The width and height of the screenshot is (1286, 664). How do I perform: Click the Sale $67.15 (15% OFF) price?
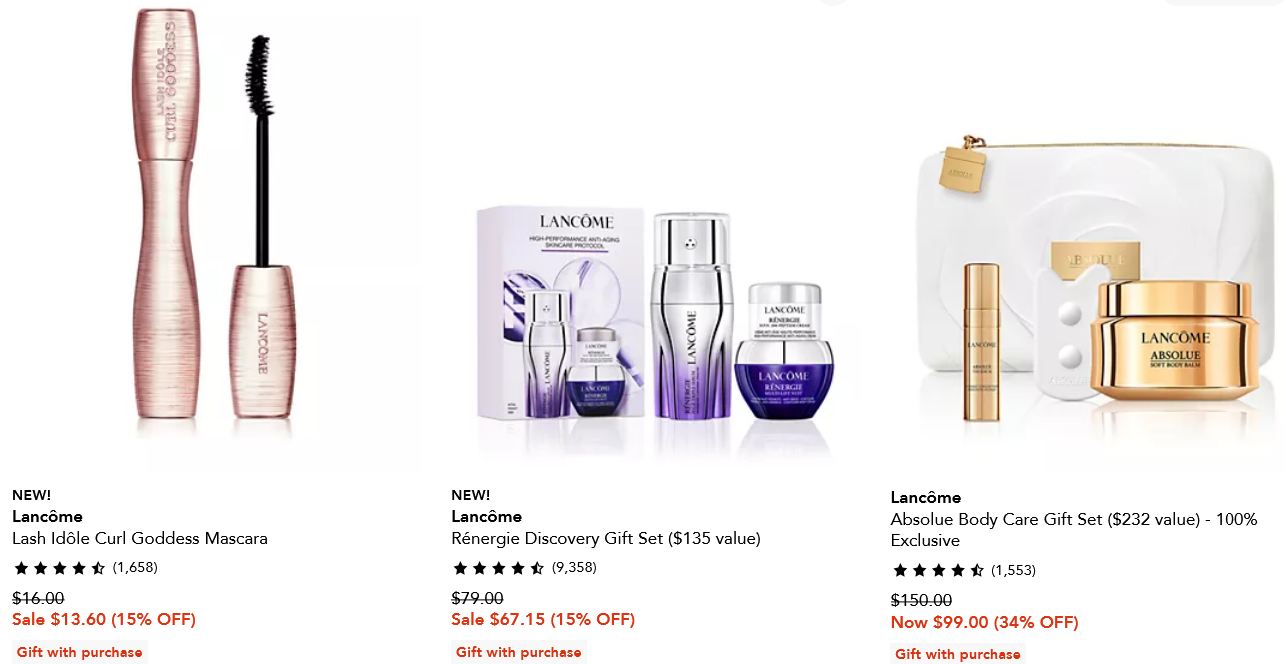click(x=543, y=619)
